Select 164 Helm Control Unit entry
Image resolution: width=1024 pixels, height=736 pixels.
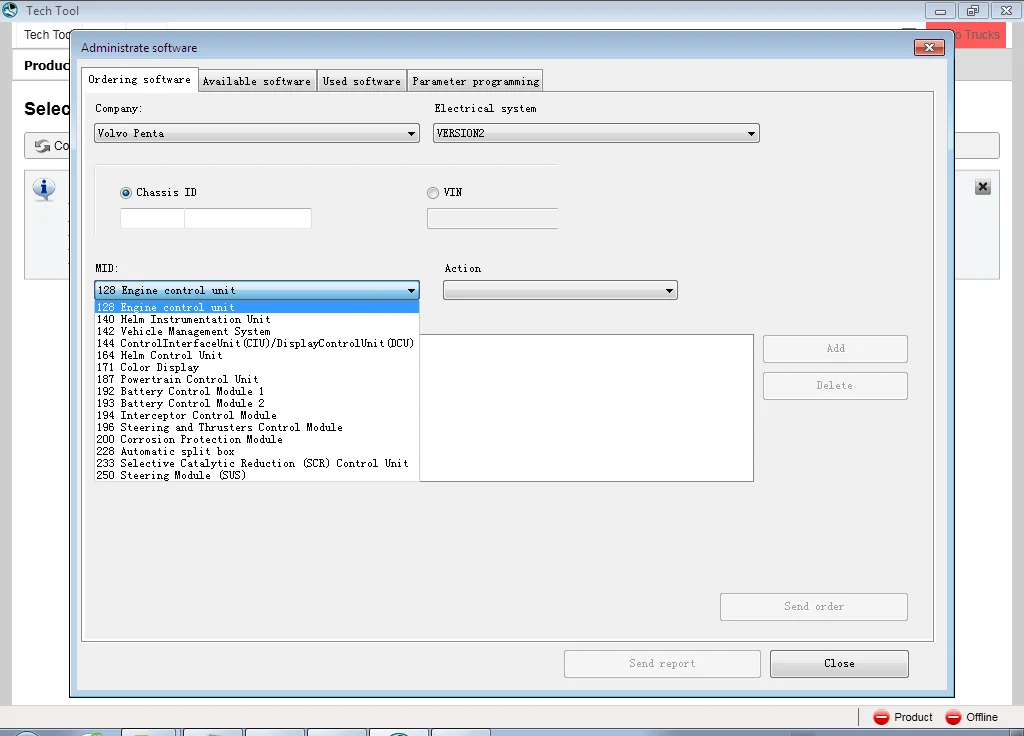pyautogui.click(x=257, y=355)
